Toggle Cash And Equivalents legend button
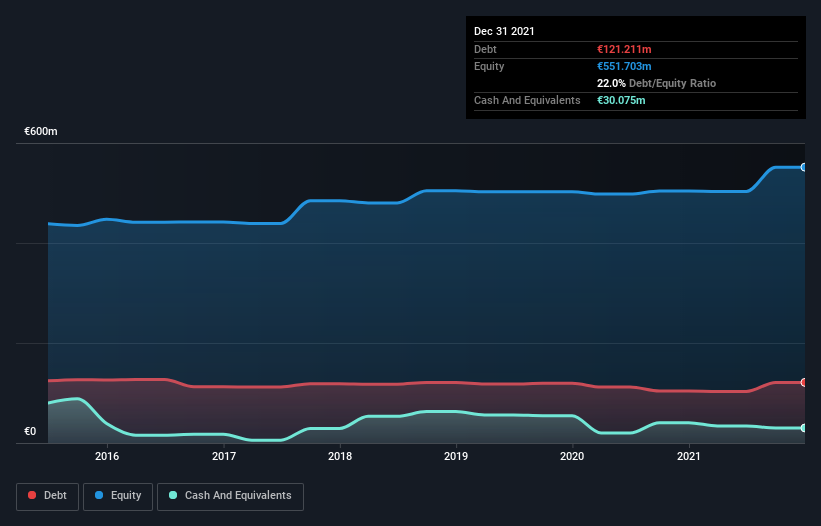The height and width of the screenshot is (526, 821). (230, 496)
